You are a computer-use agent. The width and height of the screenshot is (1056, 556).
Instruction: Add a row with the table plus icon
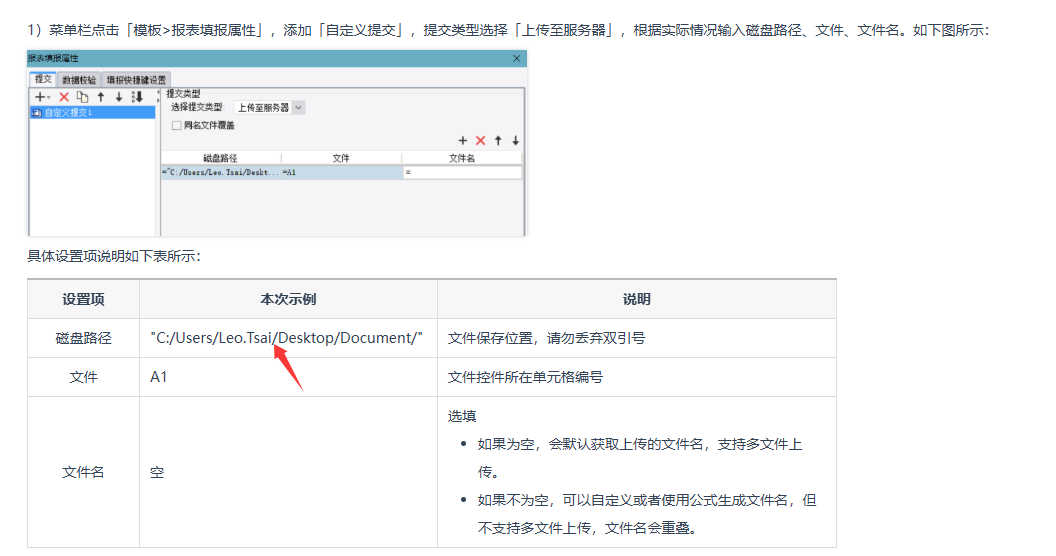point(463,141)
